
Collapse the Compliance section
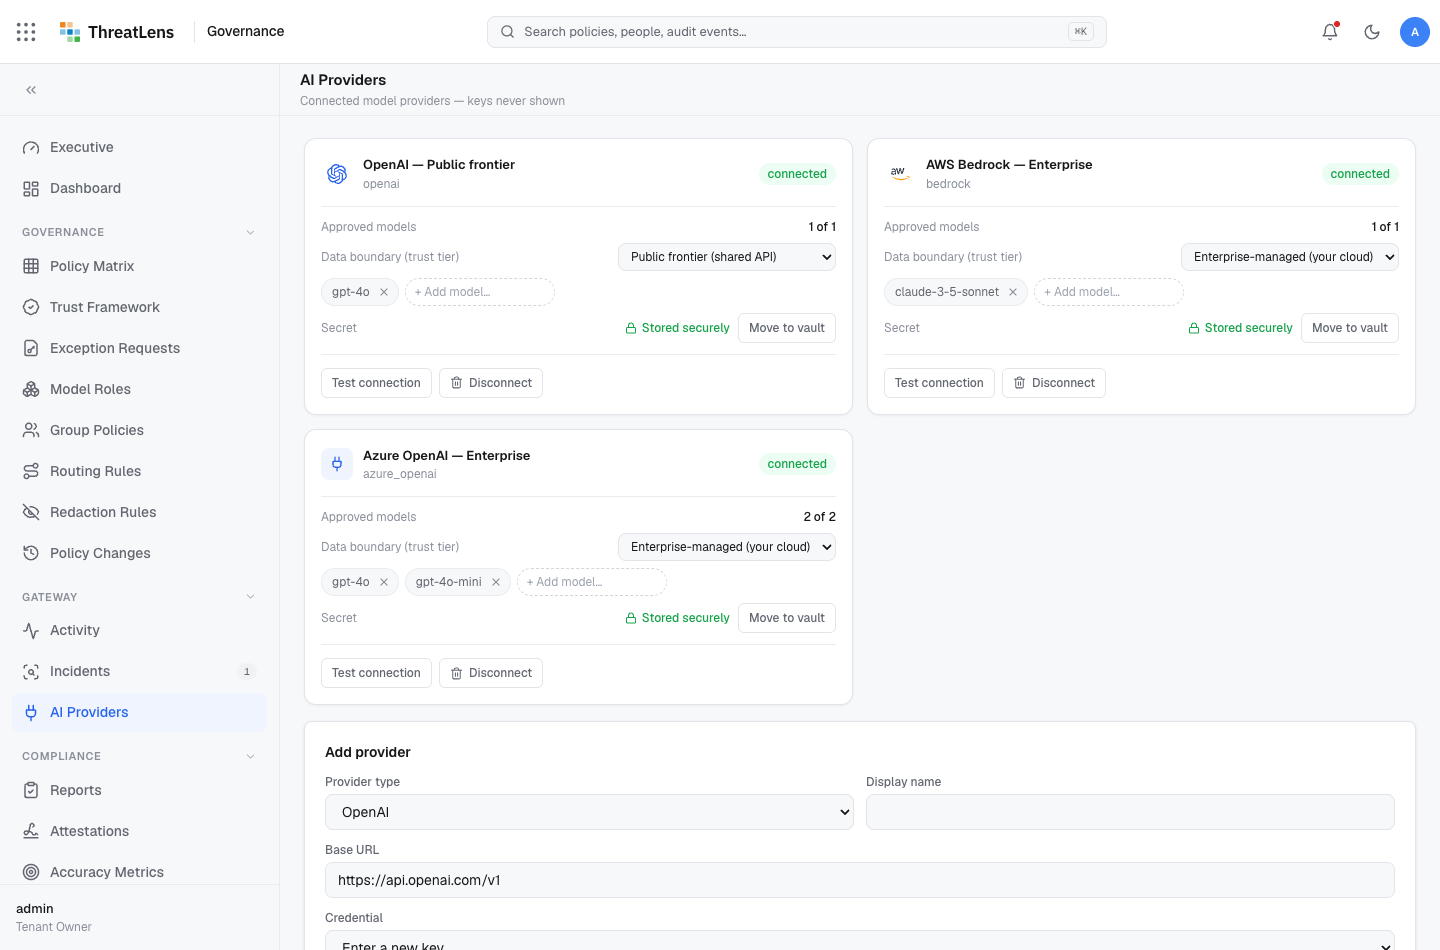[x=250, y=756]
